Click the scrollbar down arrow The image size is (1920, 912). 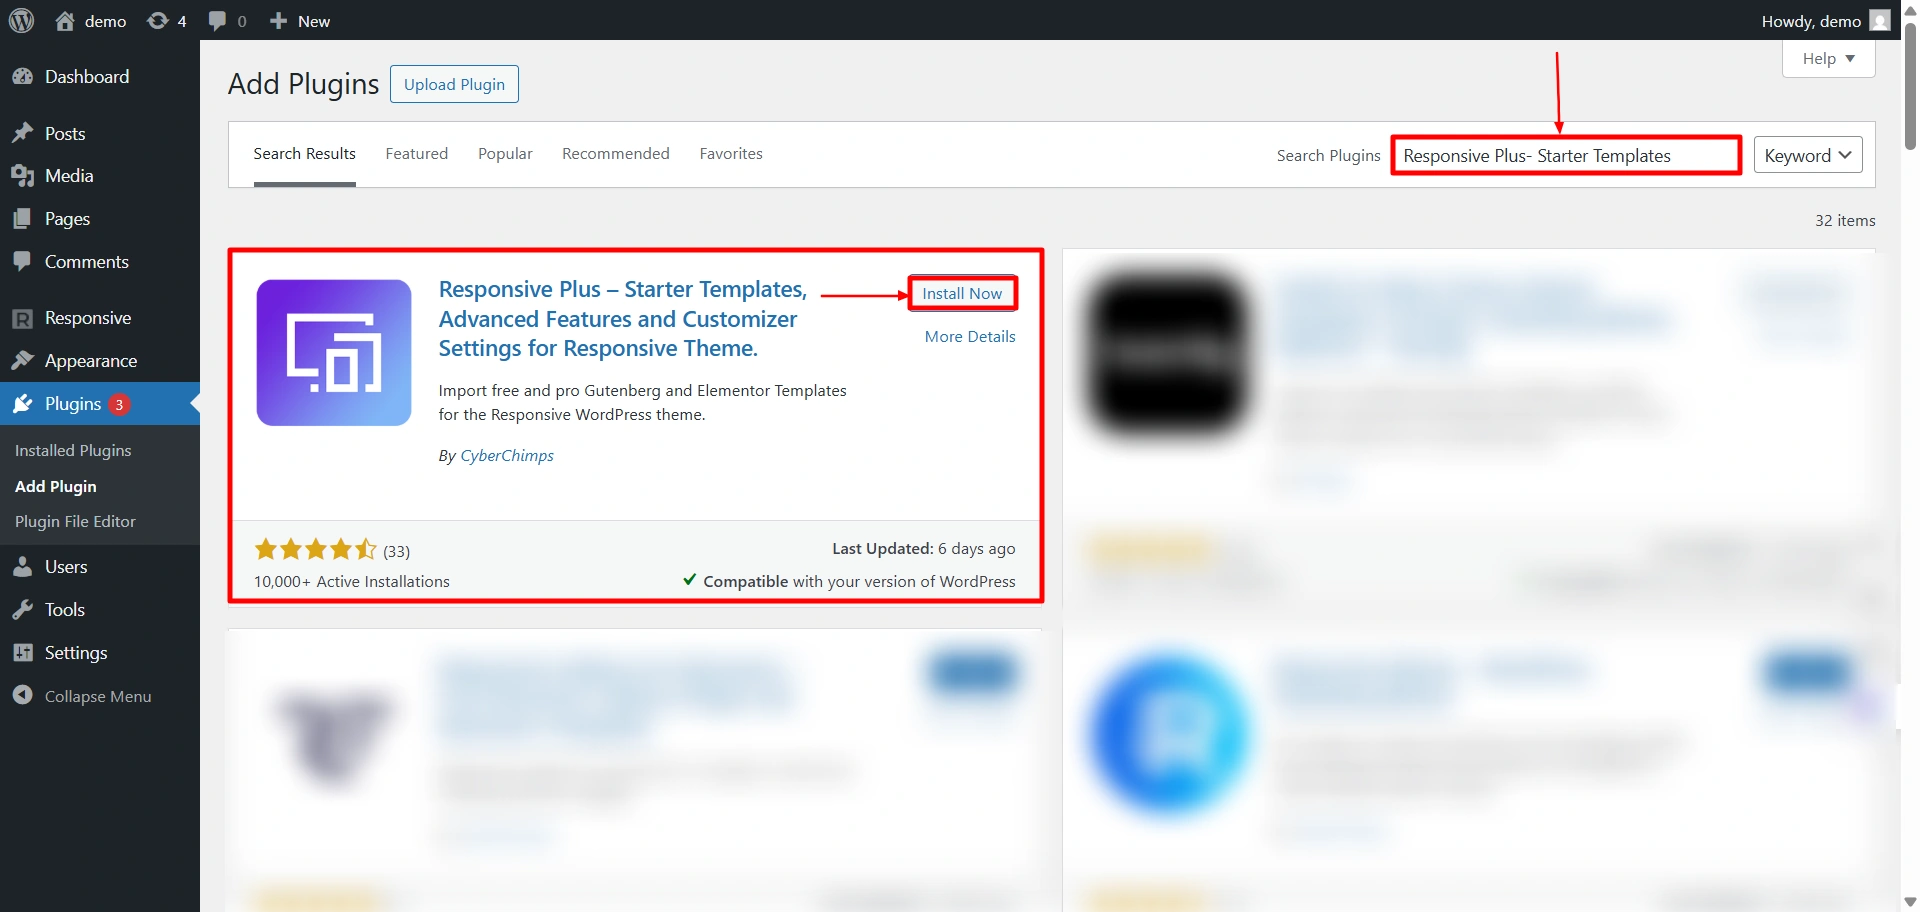click(x=1911, y=902)
